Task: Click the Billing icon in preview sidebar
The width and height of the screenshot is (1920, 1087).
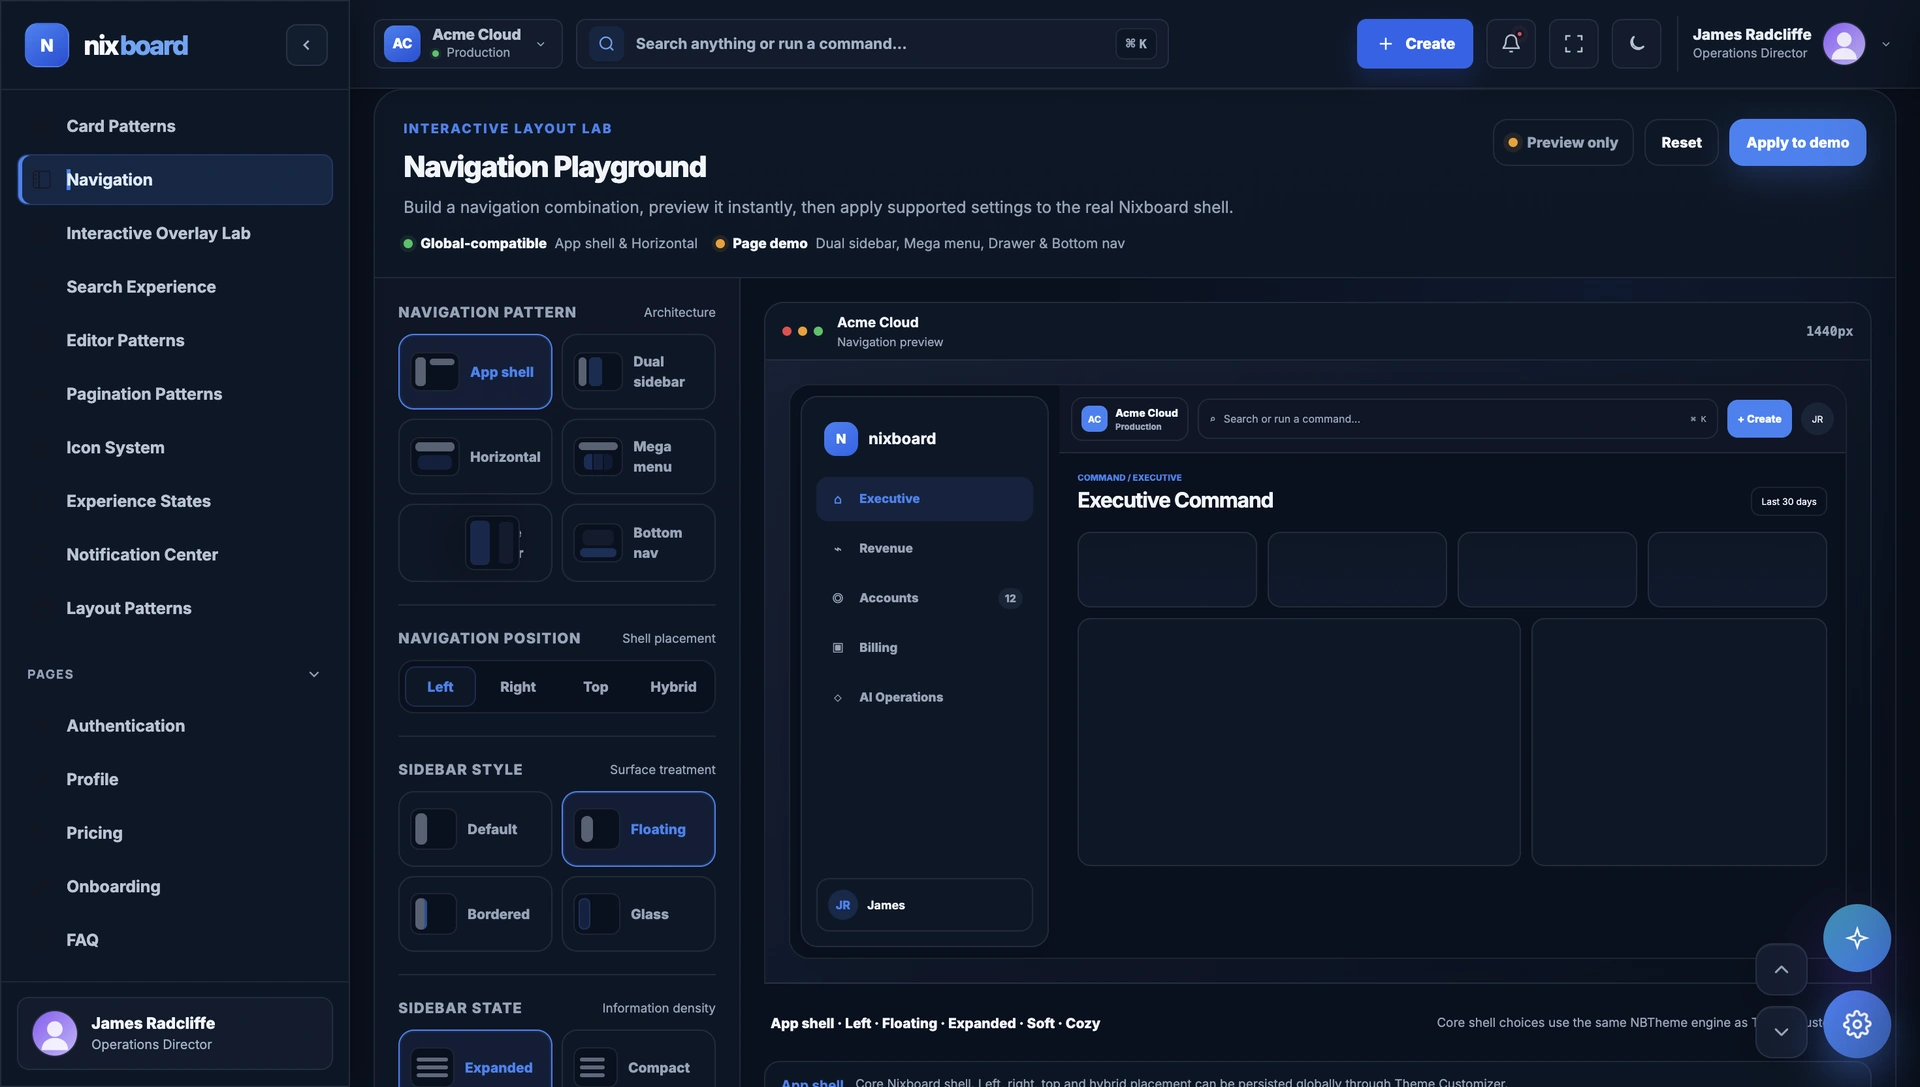Action: click(838, 648)
